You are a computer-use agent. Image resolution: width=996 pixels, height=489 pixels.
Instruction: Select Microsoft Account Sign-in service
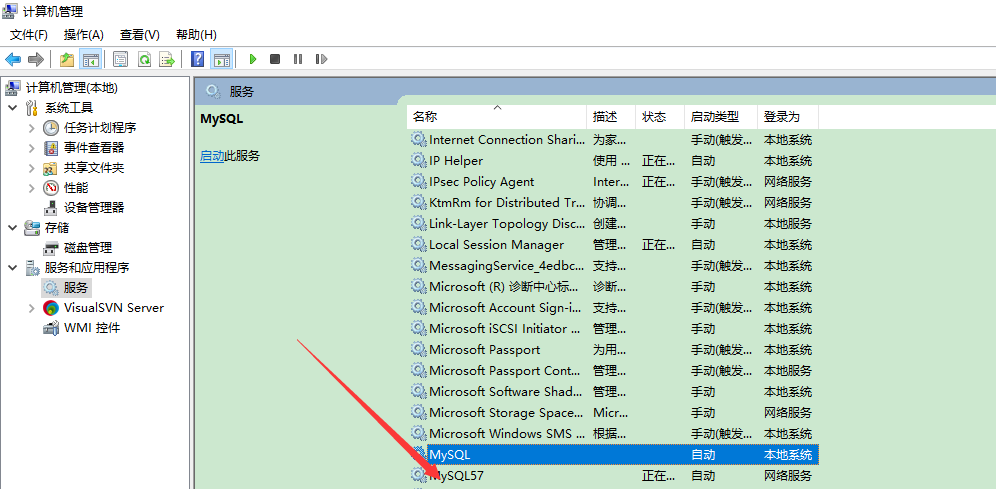[614, 307]
